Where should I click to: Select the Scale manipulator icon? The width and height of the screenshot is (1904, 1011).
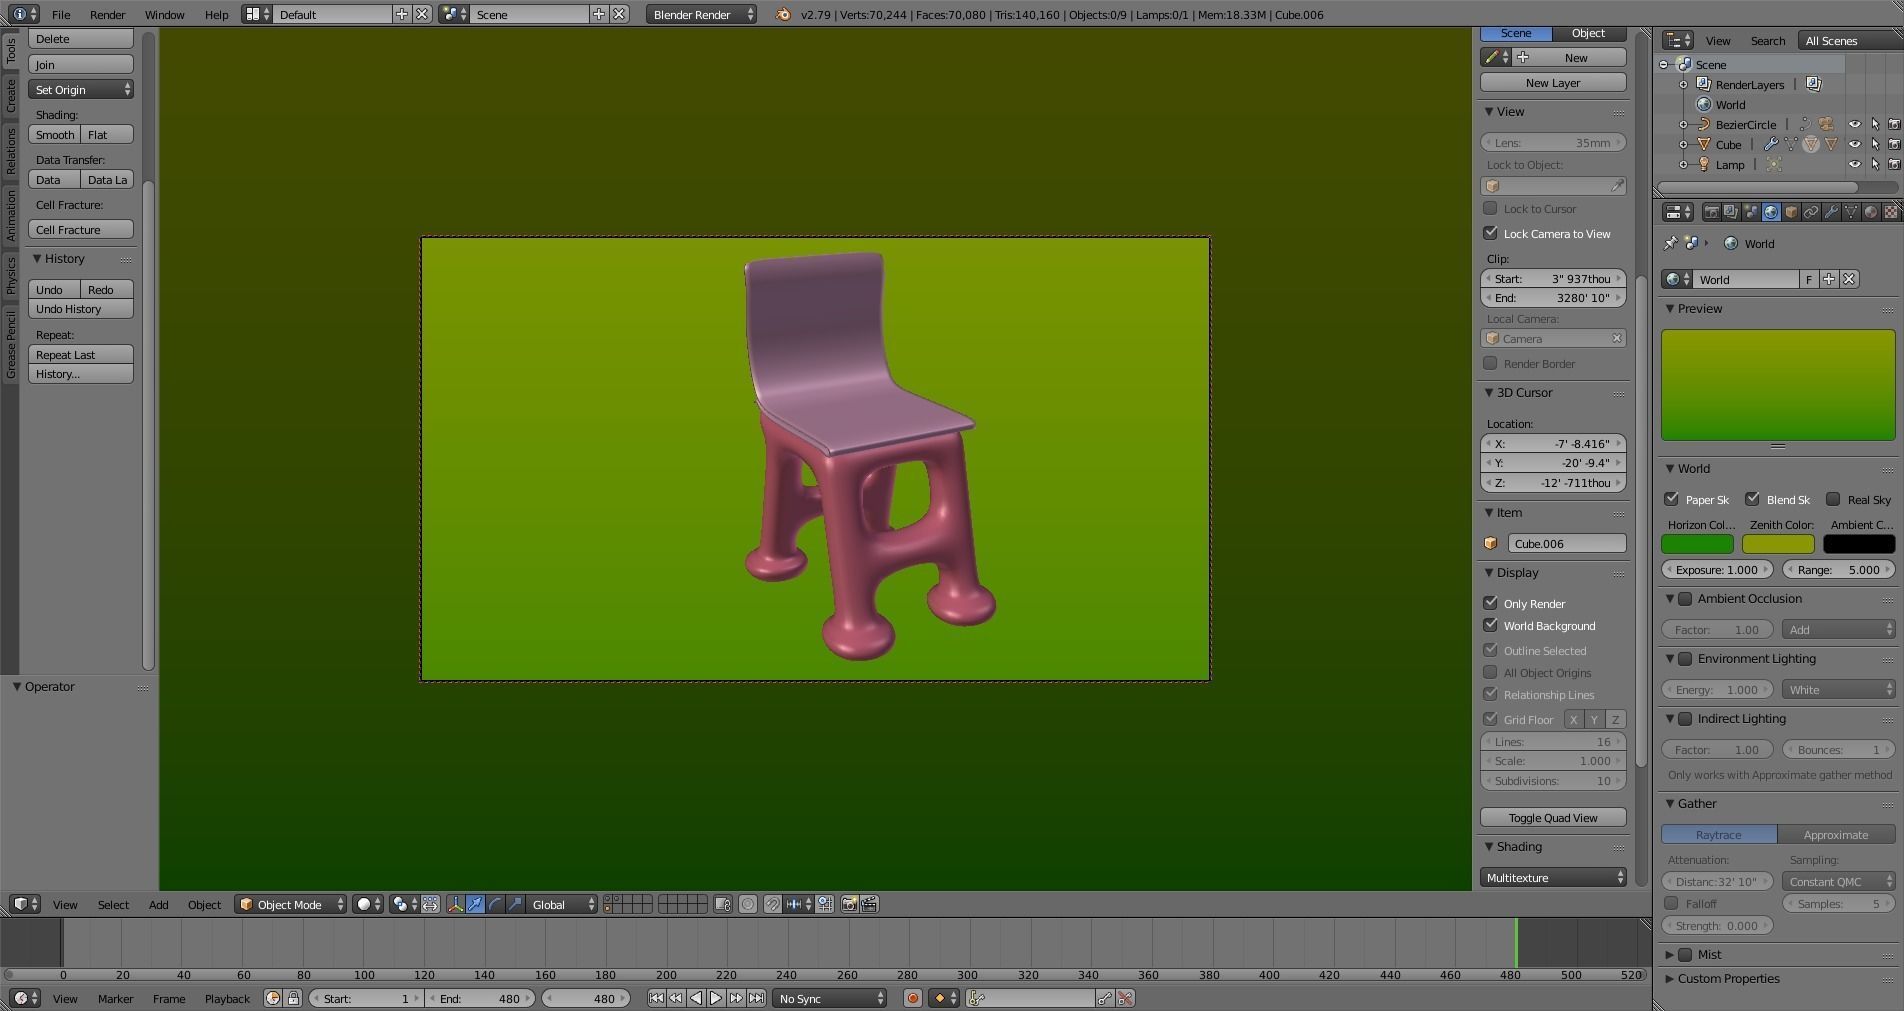[x=515, y=904]
